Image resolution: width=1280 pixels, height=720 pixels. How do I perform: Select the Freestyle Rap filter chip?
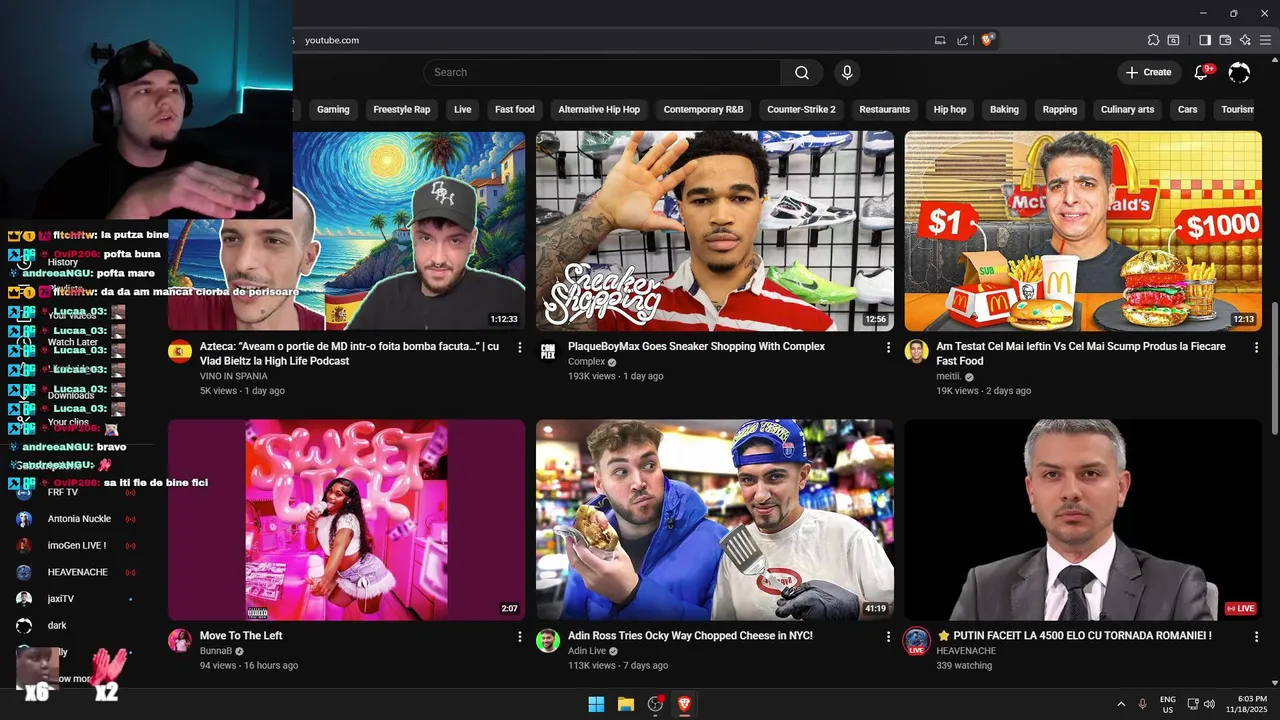[402, 109]
